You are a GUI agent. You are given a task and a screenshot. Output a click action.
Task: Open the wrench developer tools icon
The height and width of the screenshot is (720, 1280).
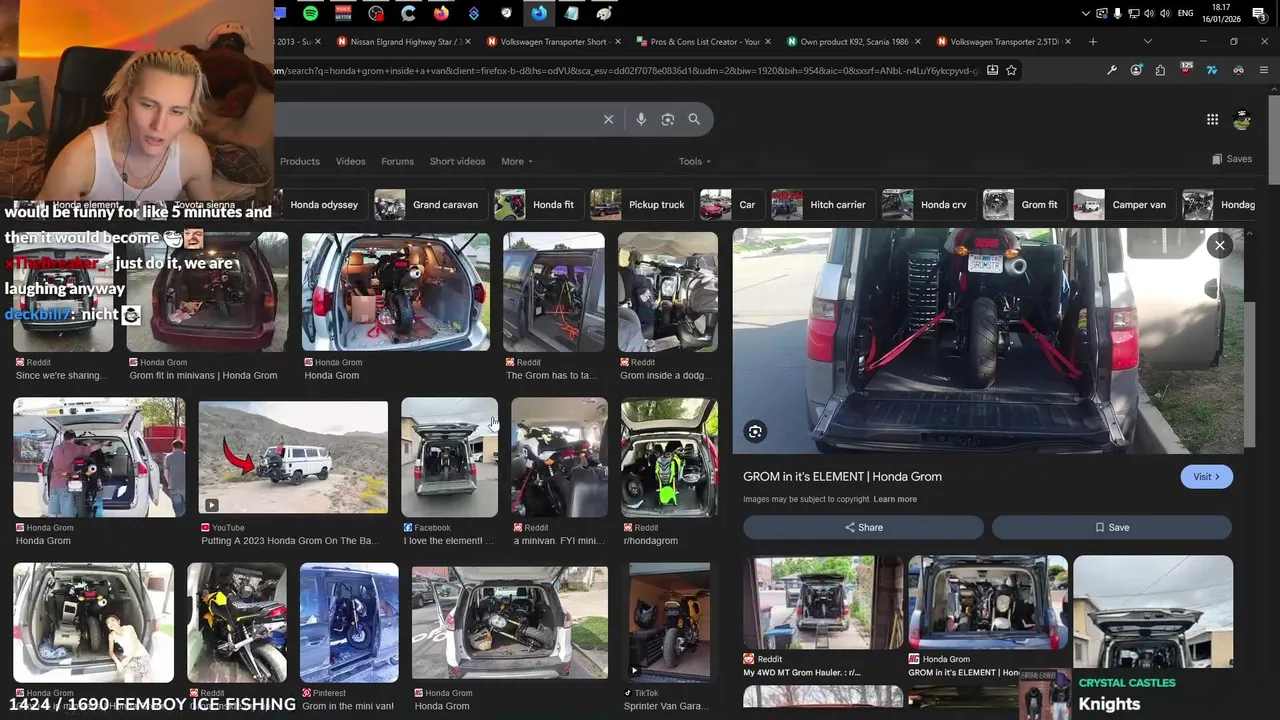(x=1112, y=70)
